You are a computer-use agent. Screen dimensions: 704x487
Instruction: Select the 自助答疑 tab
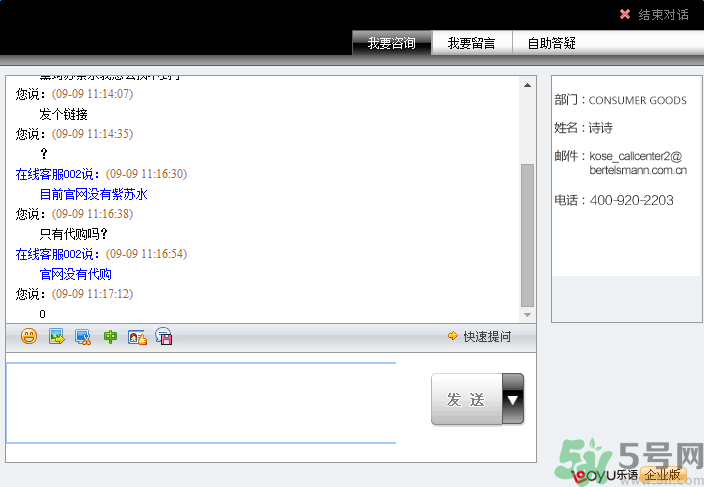[551, 43]
